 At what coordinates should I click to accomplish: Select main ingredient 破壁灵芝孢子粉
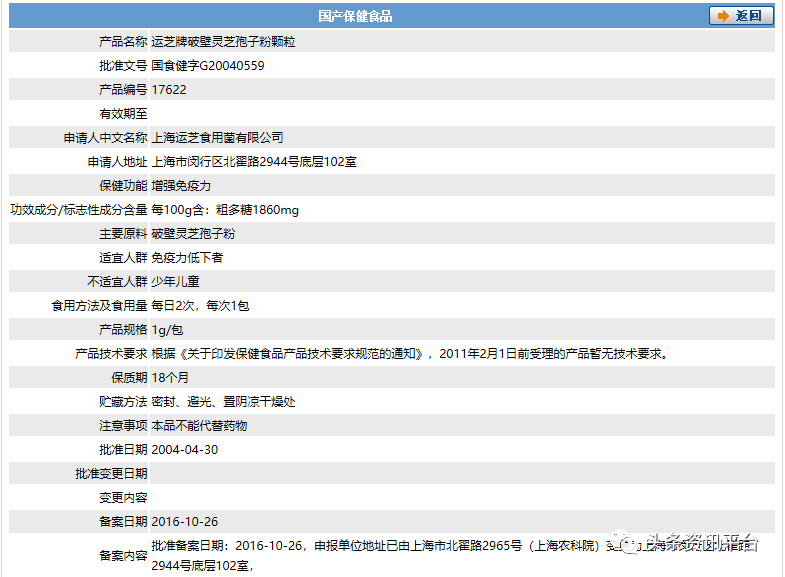click(193, 234)
